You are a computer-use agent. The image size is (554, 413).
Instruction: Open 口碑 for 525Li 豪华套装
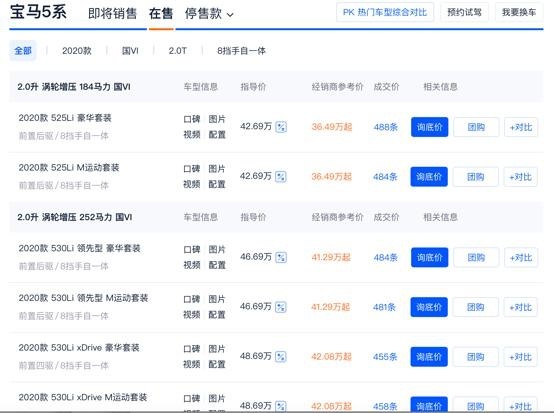[192, 119]
